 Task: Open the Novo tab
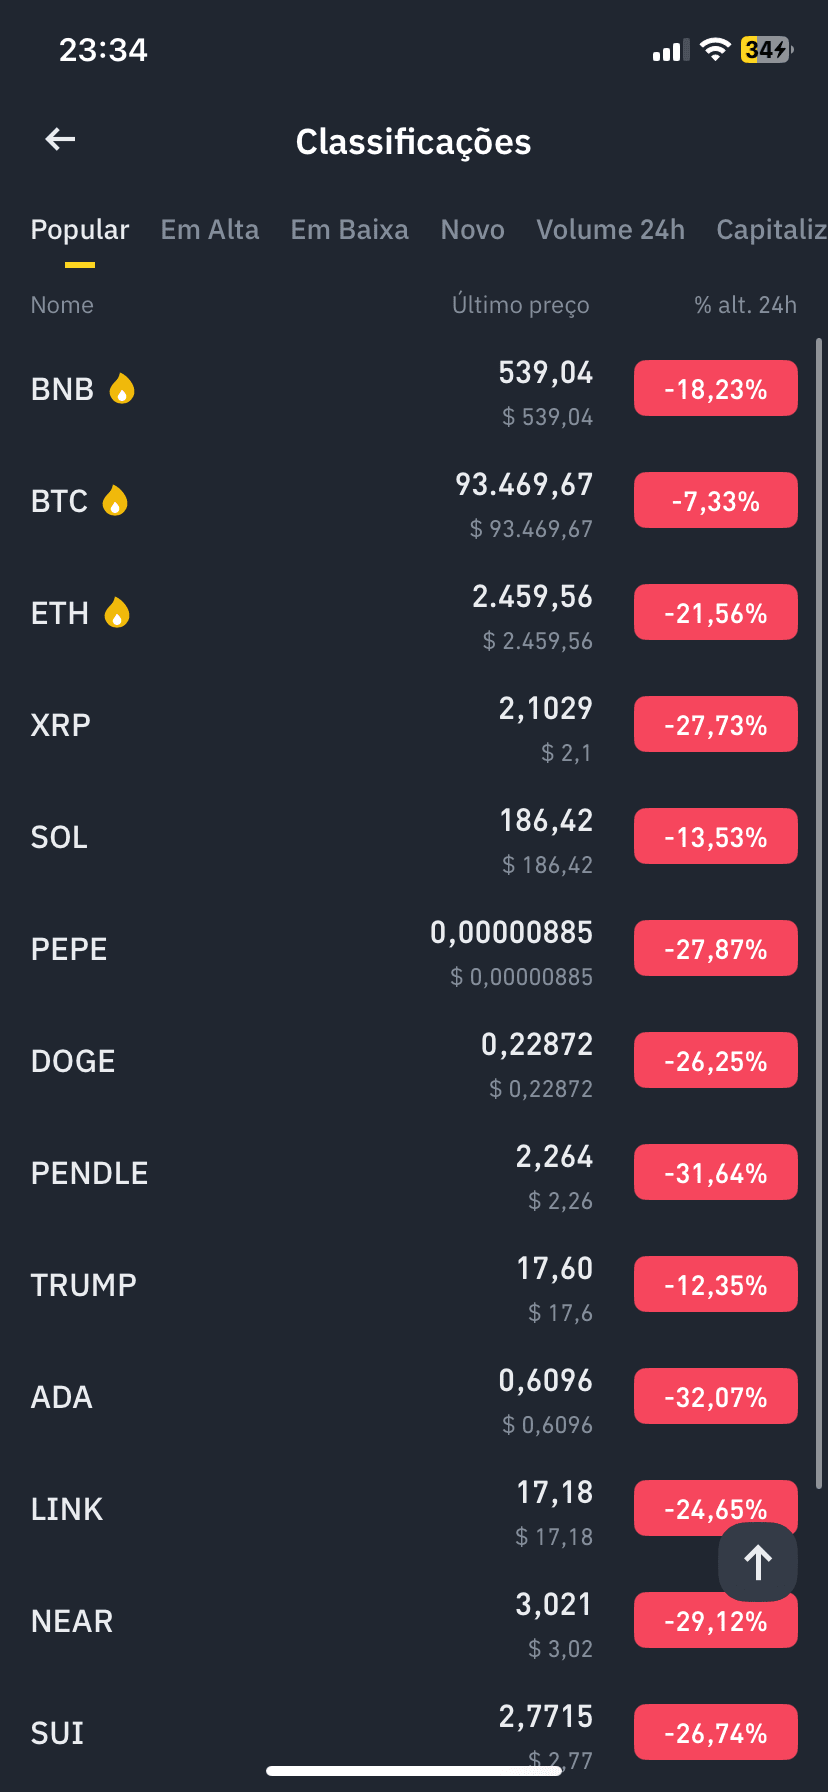pyautogui.click(x=473, y=230)
